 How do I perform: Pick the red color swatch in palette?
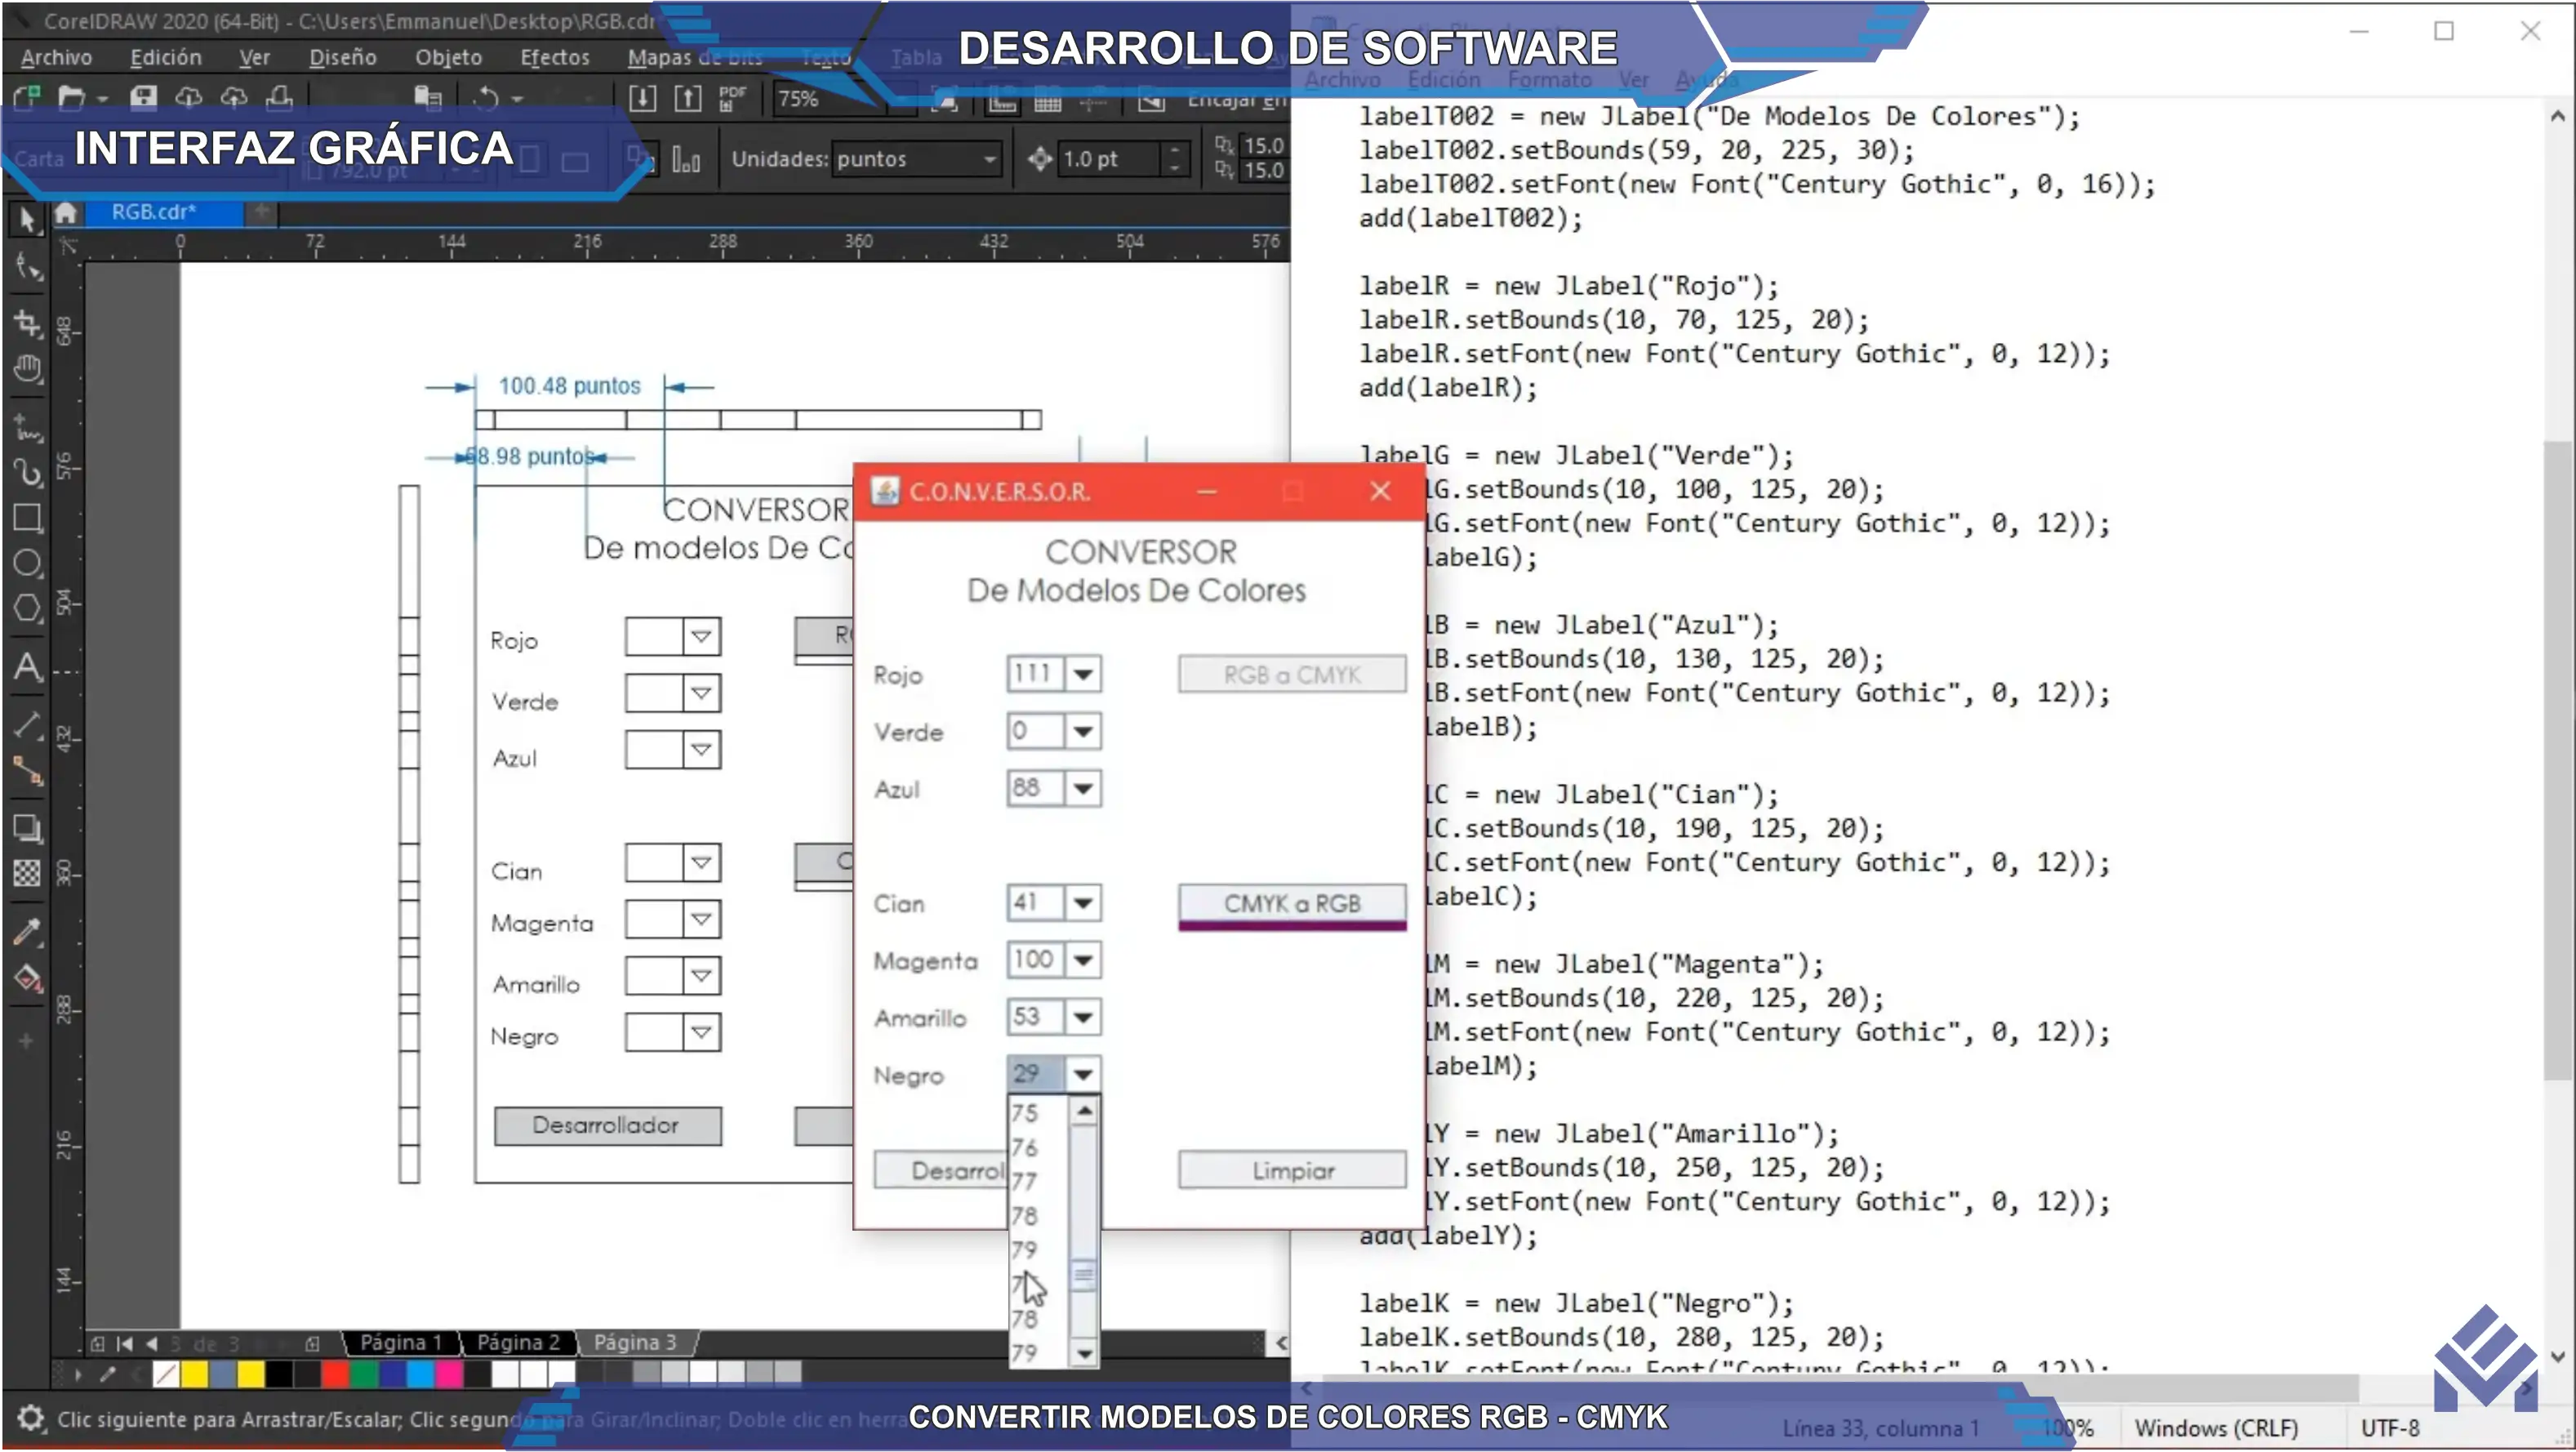(x=335, y=1375)
